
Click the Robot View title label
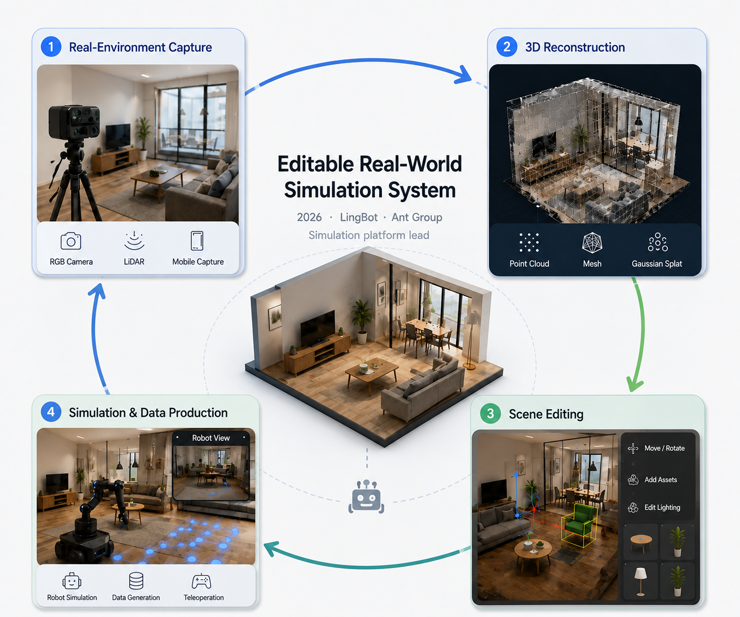(x=211, y=438)
